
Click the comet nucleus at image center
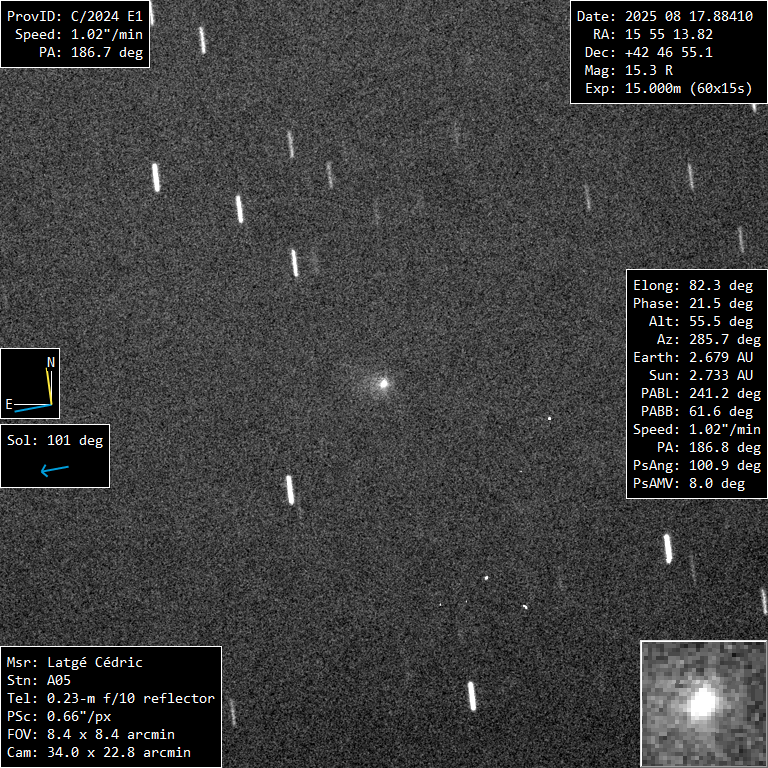384,384
